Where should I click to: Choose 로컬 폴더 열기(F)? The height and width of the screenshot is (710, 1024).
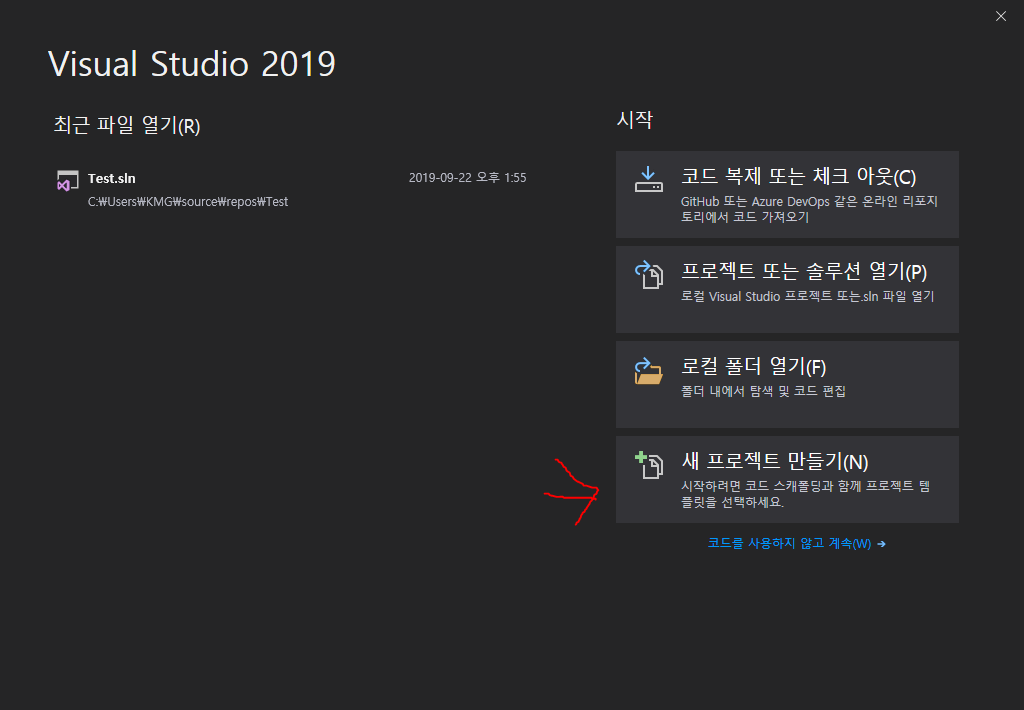[x=787, y=384]
